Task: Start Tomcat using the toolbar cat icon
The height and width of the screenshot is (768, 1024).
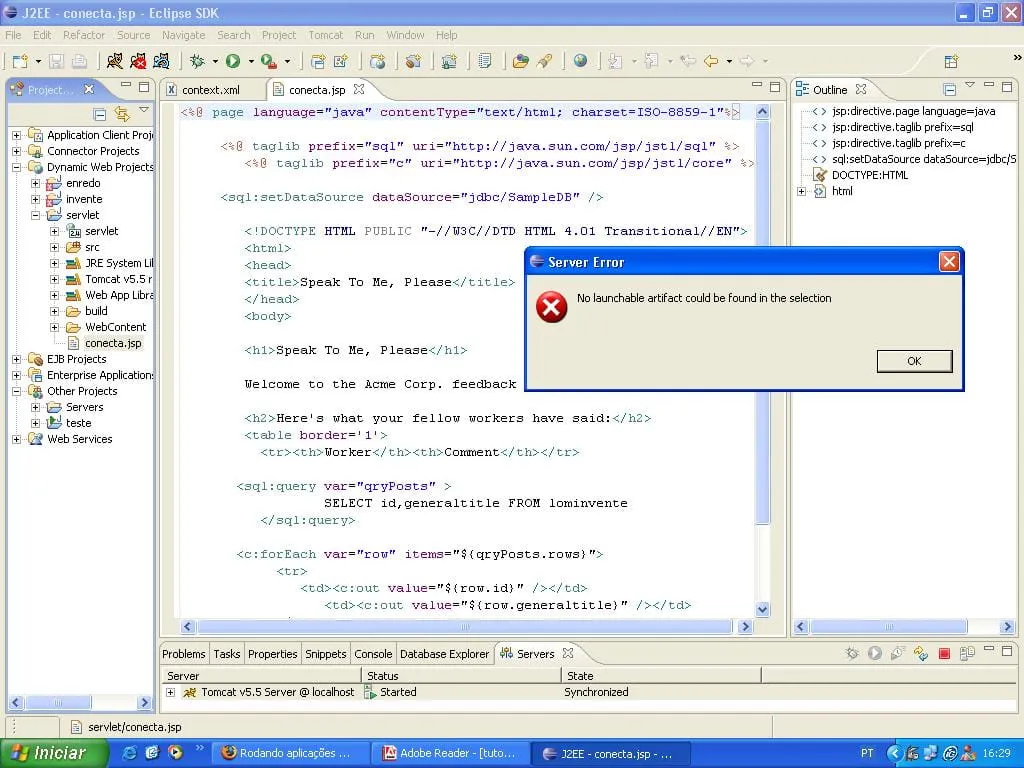Action: (x=115, y=62)
